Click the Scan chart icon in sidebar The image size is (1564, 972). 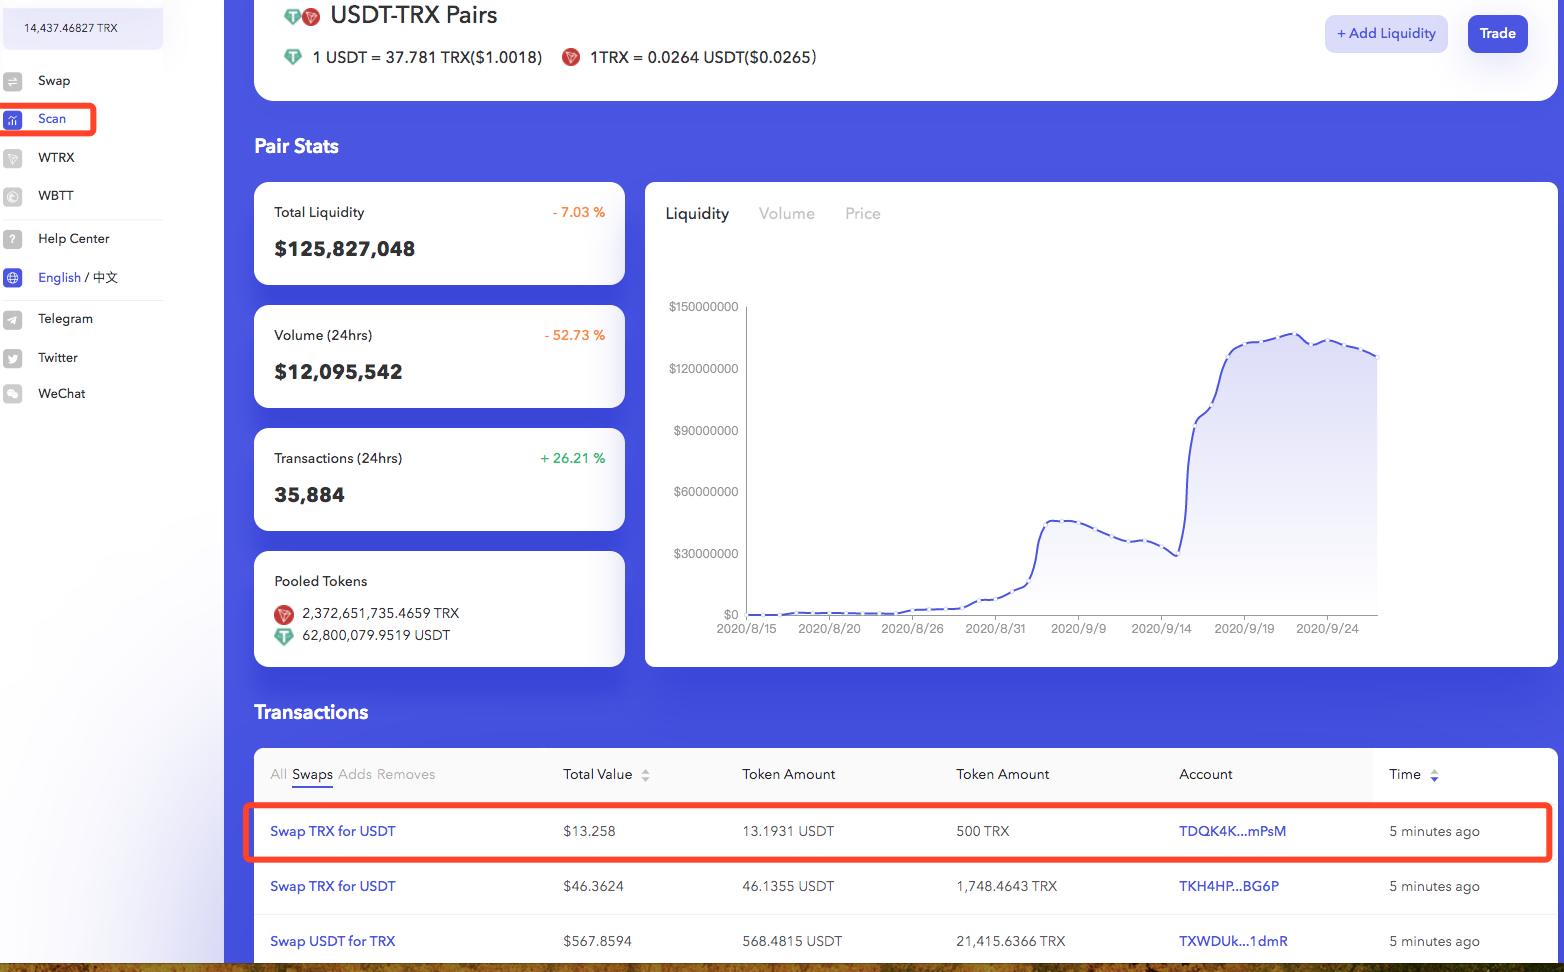[x=13, y=120]
